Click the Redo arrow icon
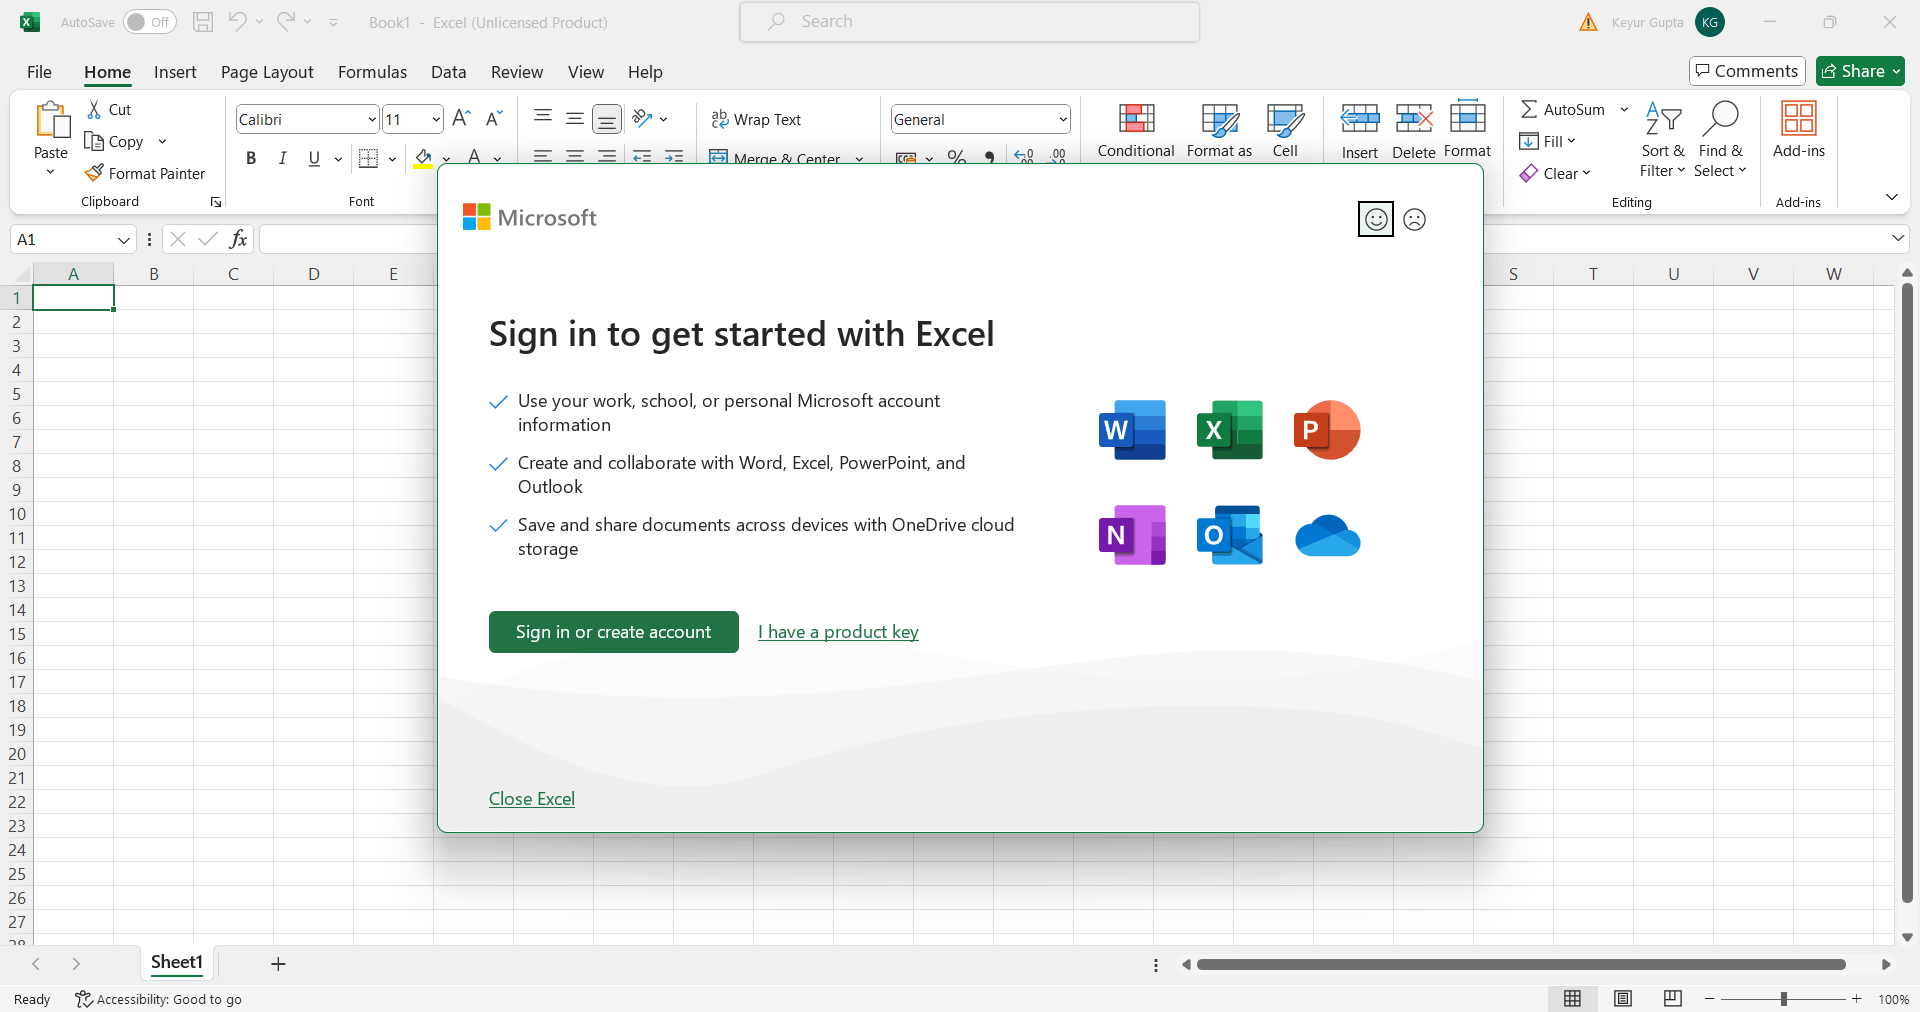Viewport: 1920px width, 1012px height. 286,21
